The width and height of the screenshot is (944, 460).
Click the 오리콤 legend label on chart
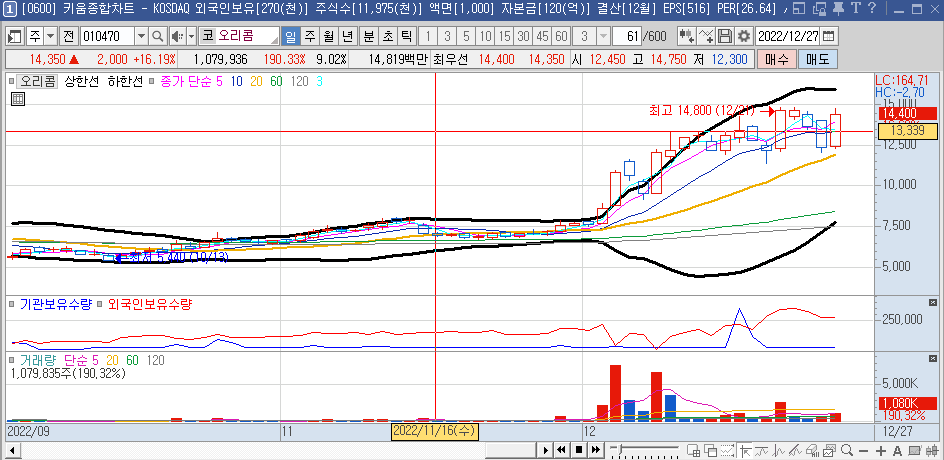point(36,82)
